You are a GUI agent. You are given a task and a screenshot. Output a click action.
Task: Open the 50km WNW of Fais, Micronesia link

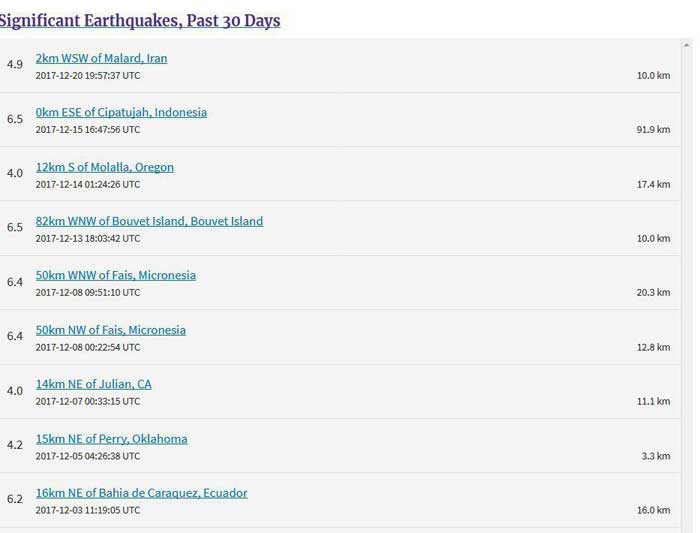click(116, 275)
